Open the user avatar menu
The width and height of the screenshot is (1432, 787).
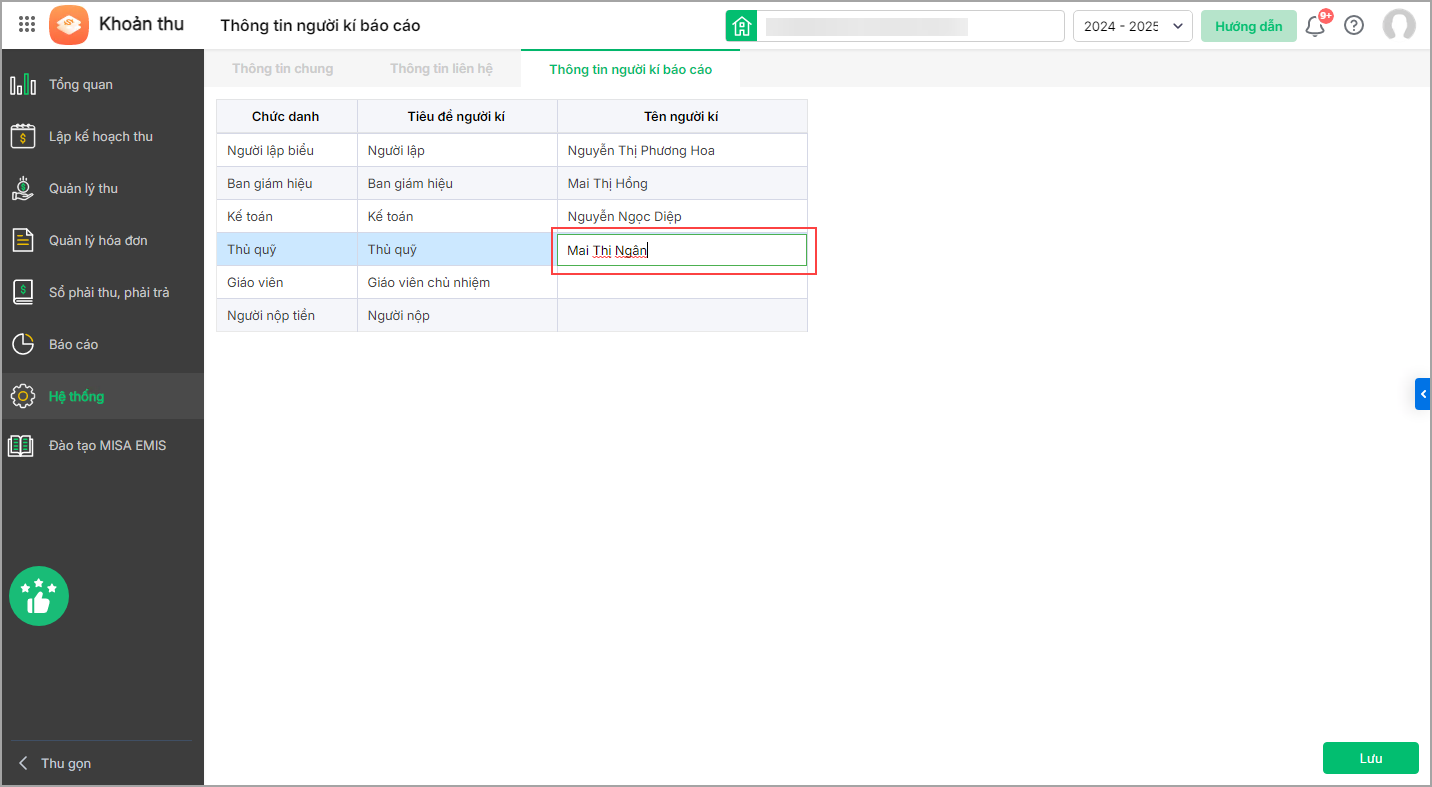(1399, 26)
